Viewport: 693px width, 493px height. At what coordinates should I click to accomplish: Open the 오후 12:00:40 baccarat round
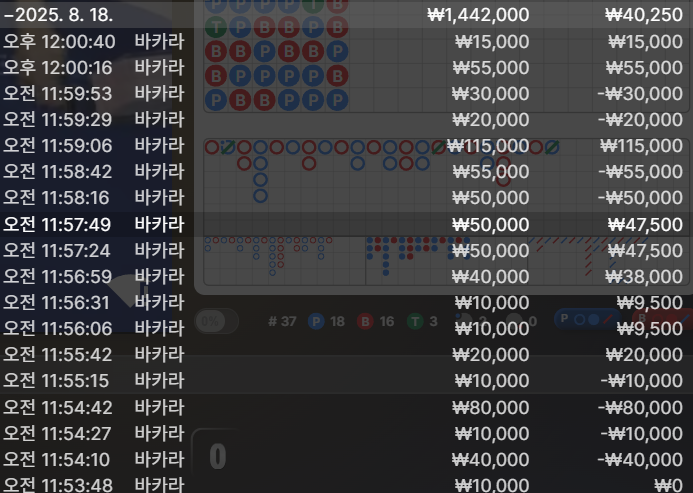pos(346,42)
